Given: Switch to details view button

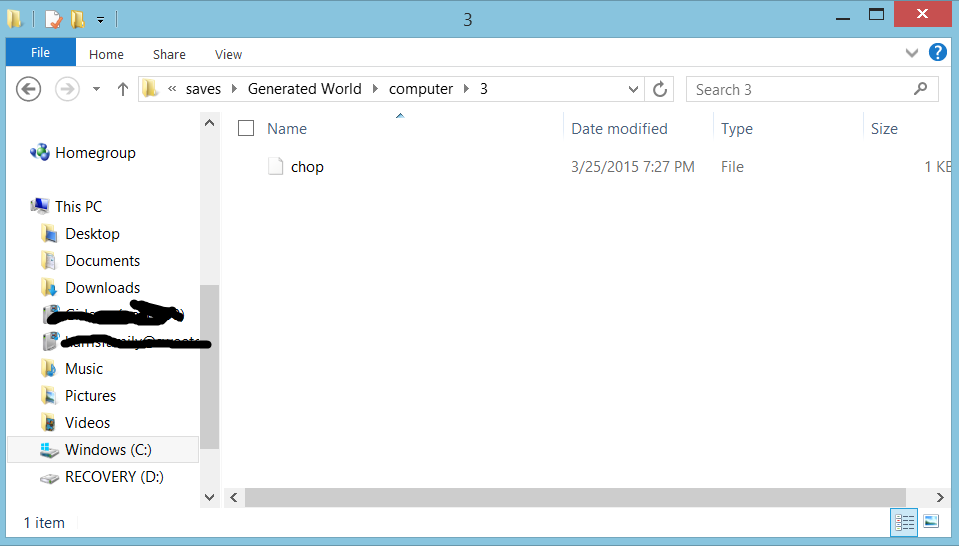Looking at the screenshot, I should 904,522.
